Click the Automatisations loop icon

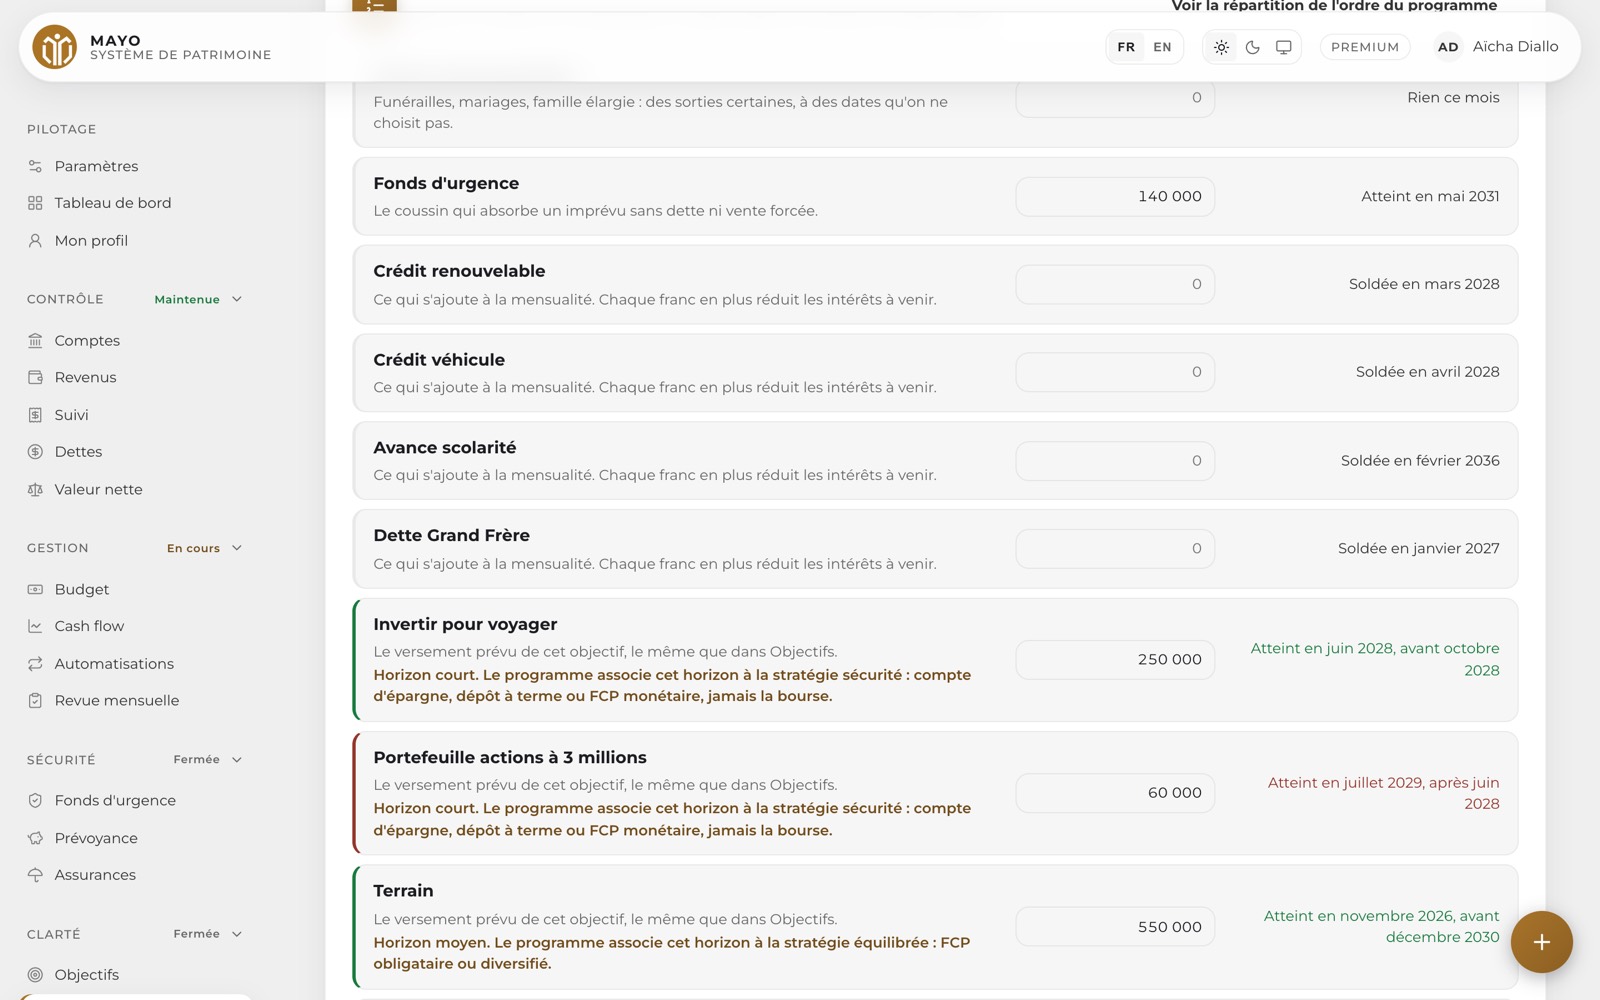(x=35, y=664)
